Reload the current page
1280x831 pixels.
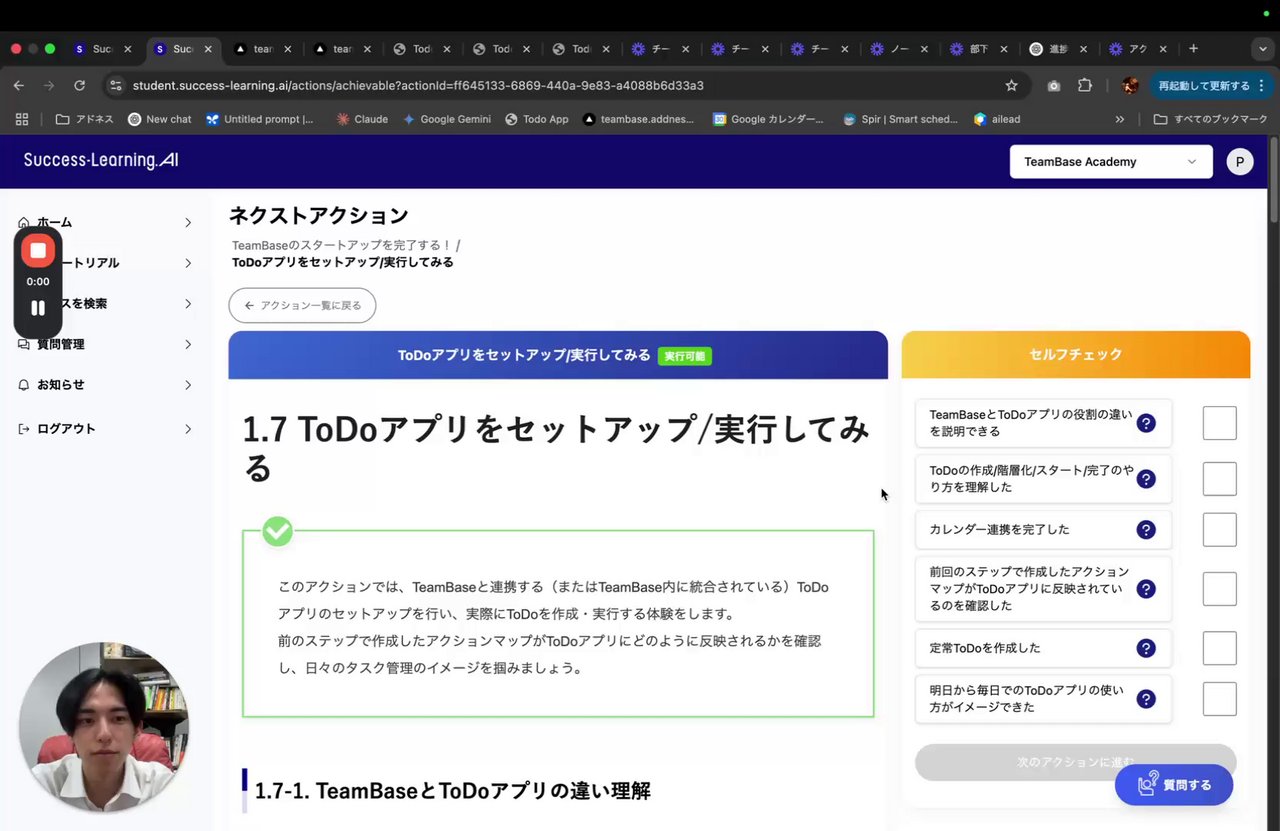79,86
